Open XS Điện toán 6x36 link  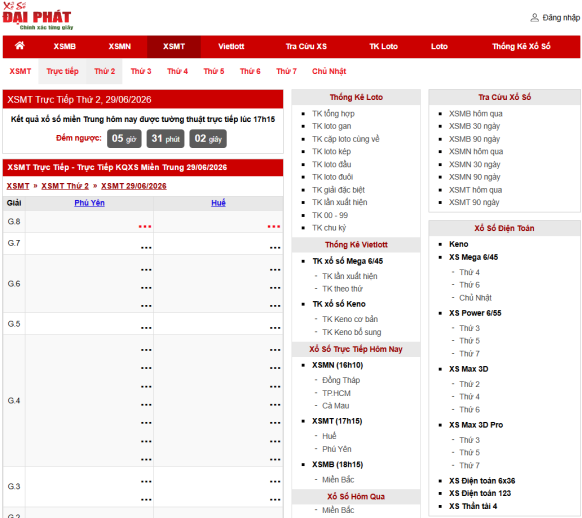(482, 481)
